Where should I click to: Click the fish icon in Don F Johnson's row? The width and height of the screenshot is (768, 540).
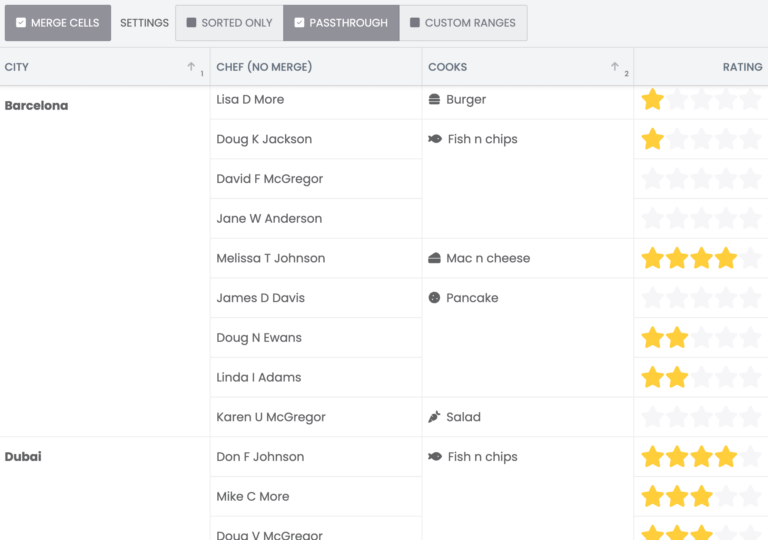point(435,457)
